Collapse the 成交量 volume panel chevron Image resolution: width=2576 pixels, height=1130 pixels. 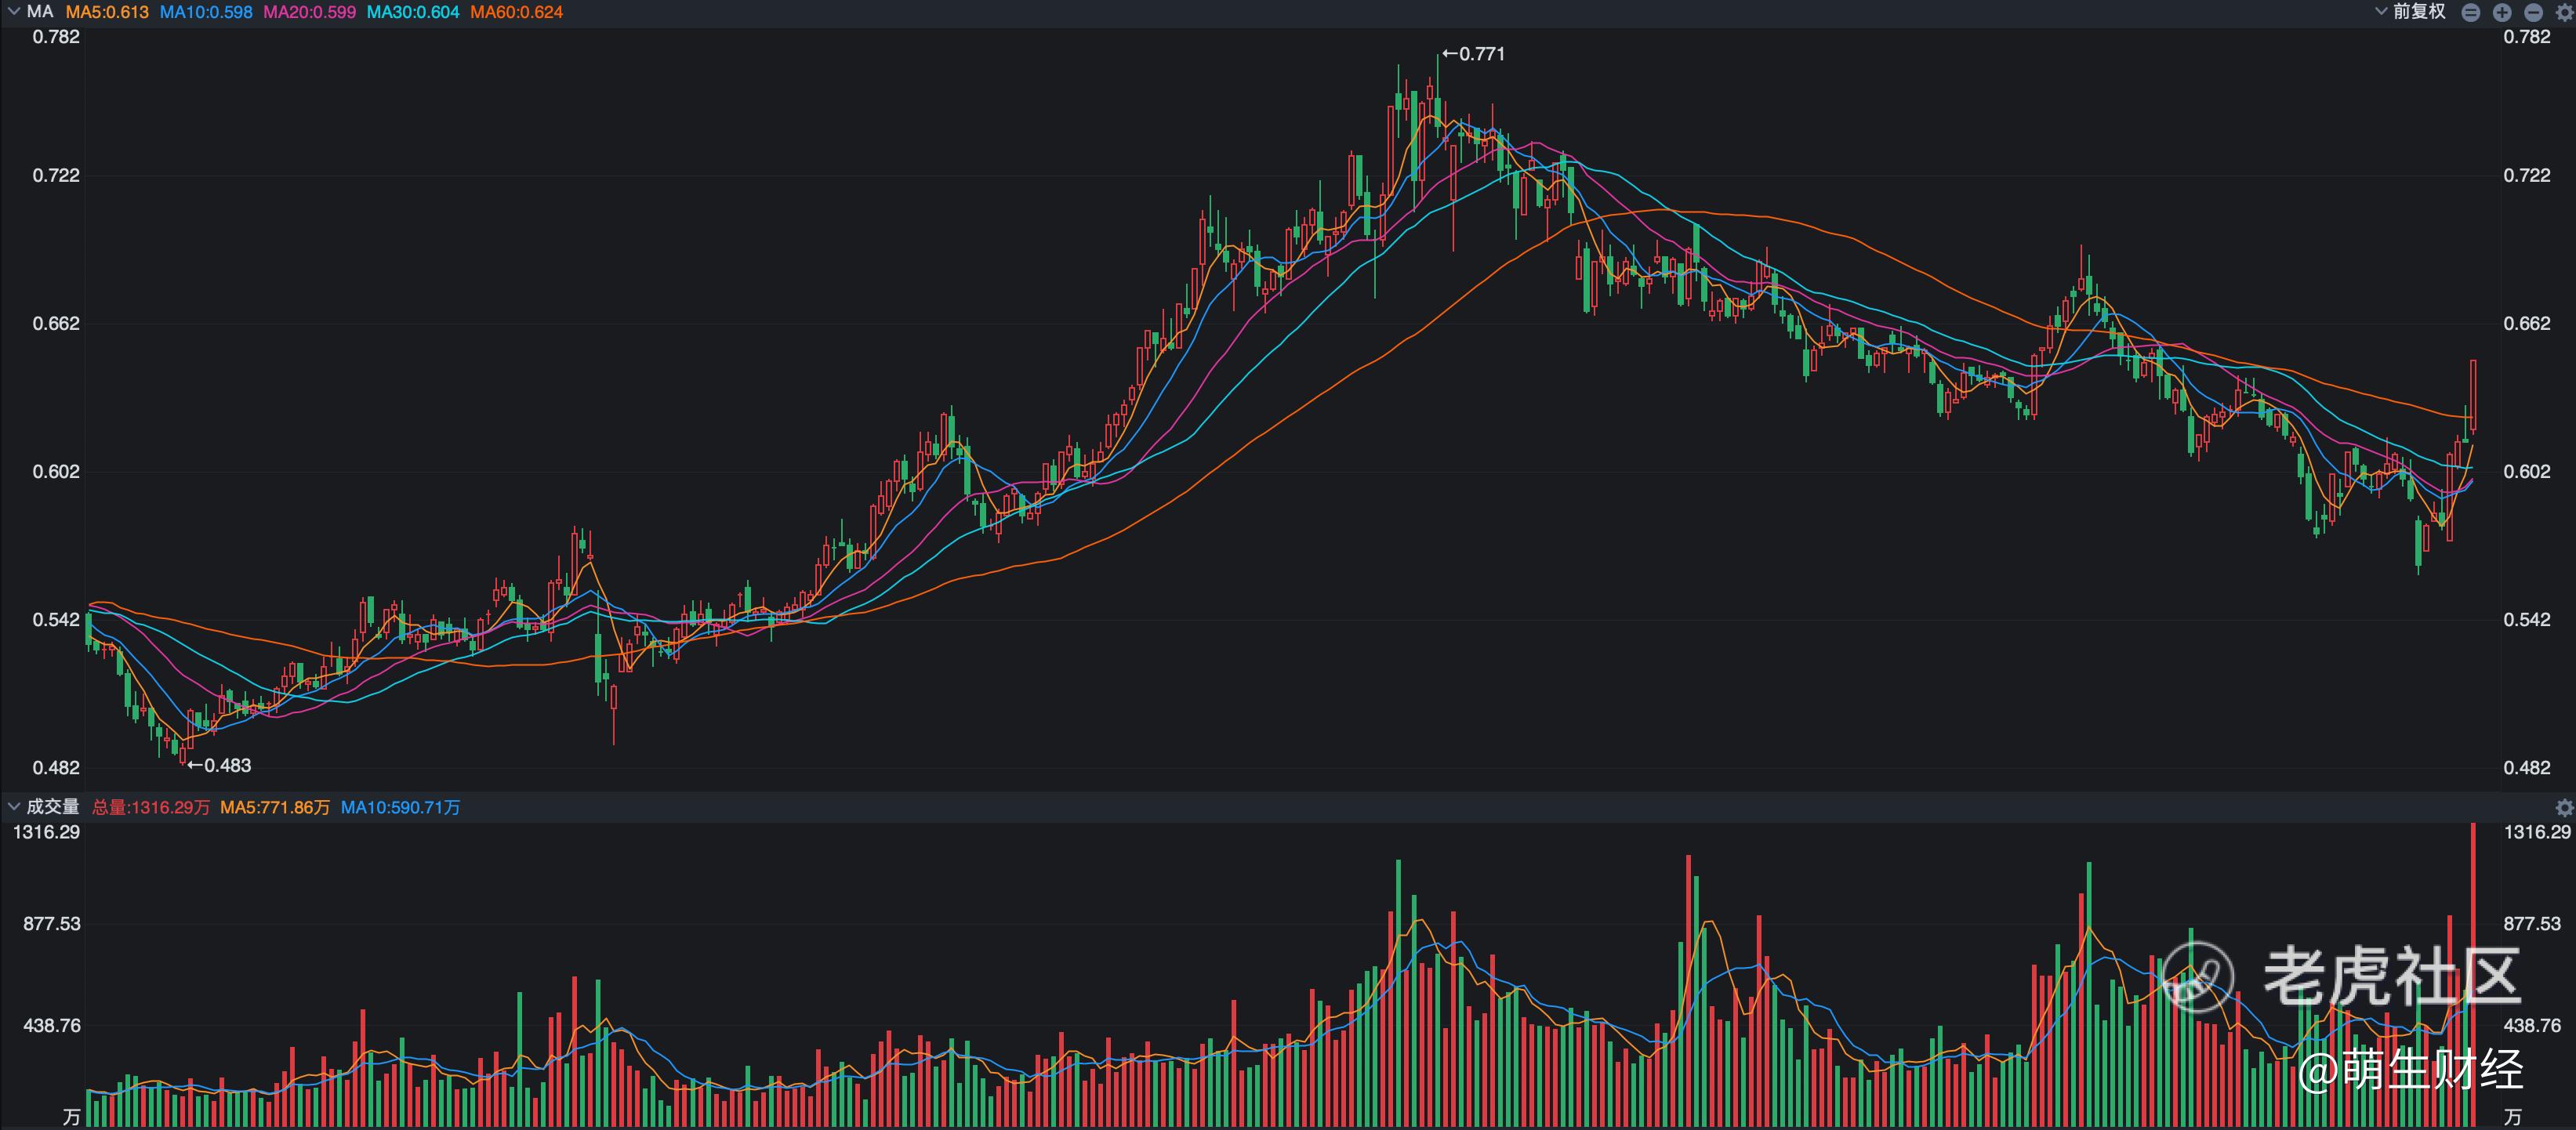pos(13,806)
